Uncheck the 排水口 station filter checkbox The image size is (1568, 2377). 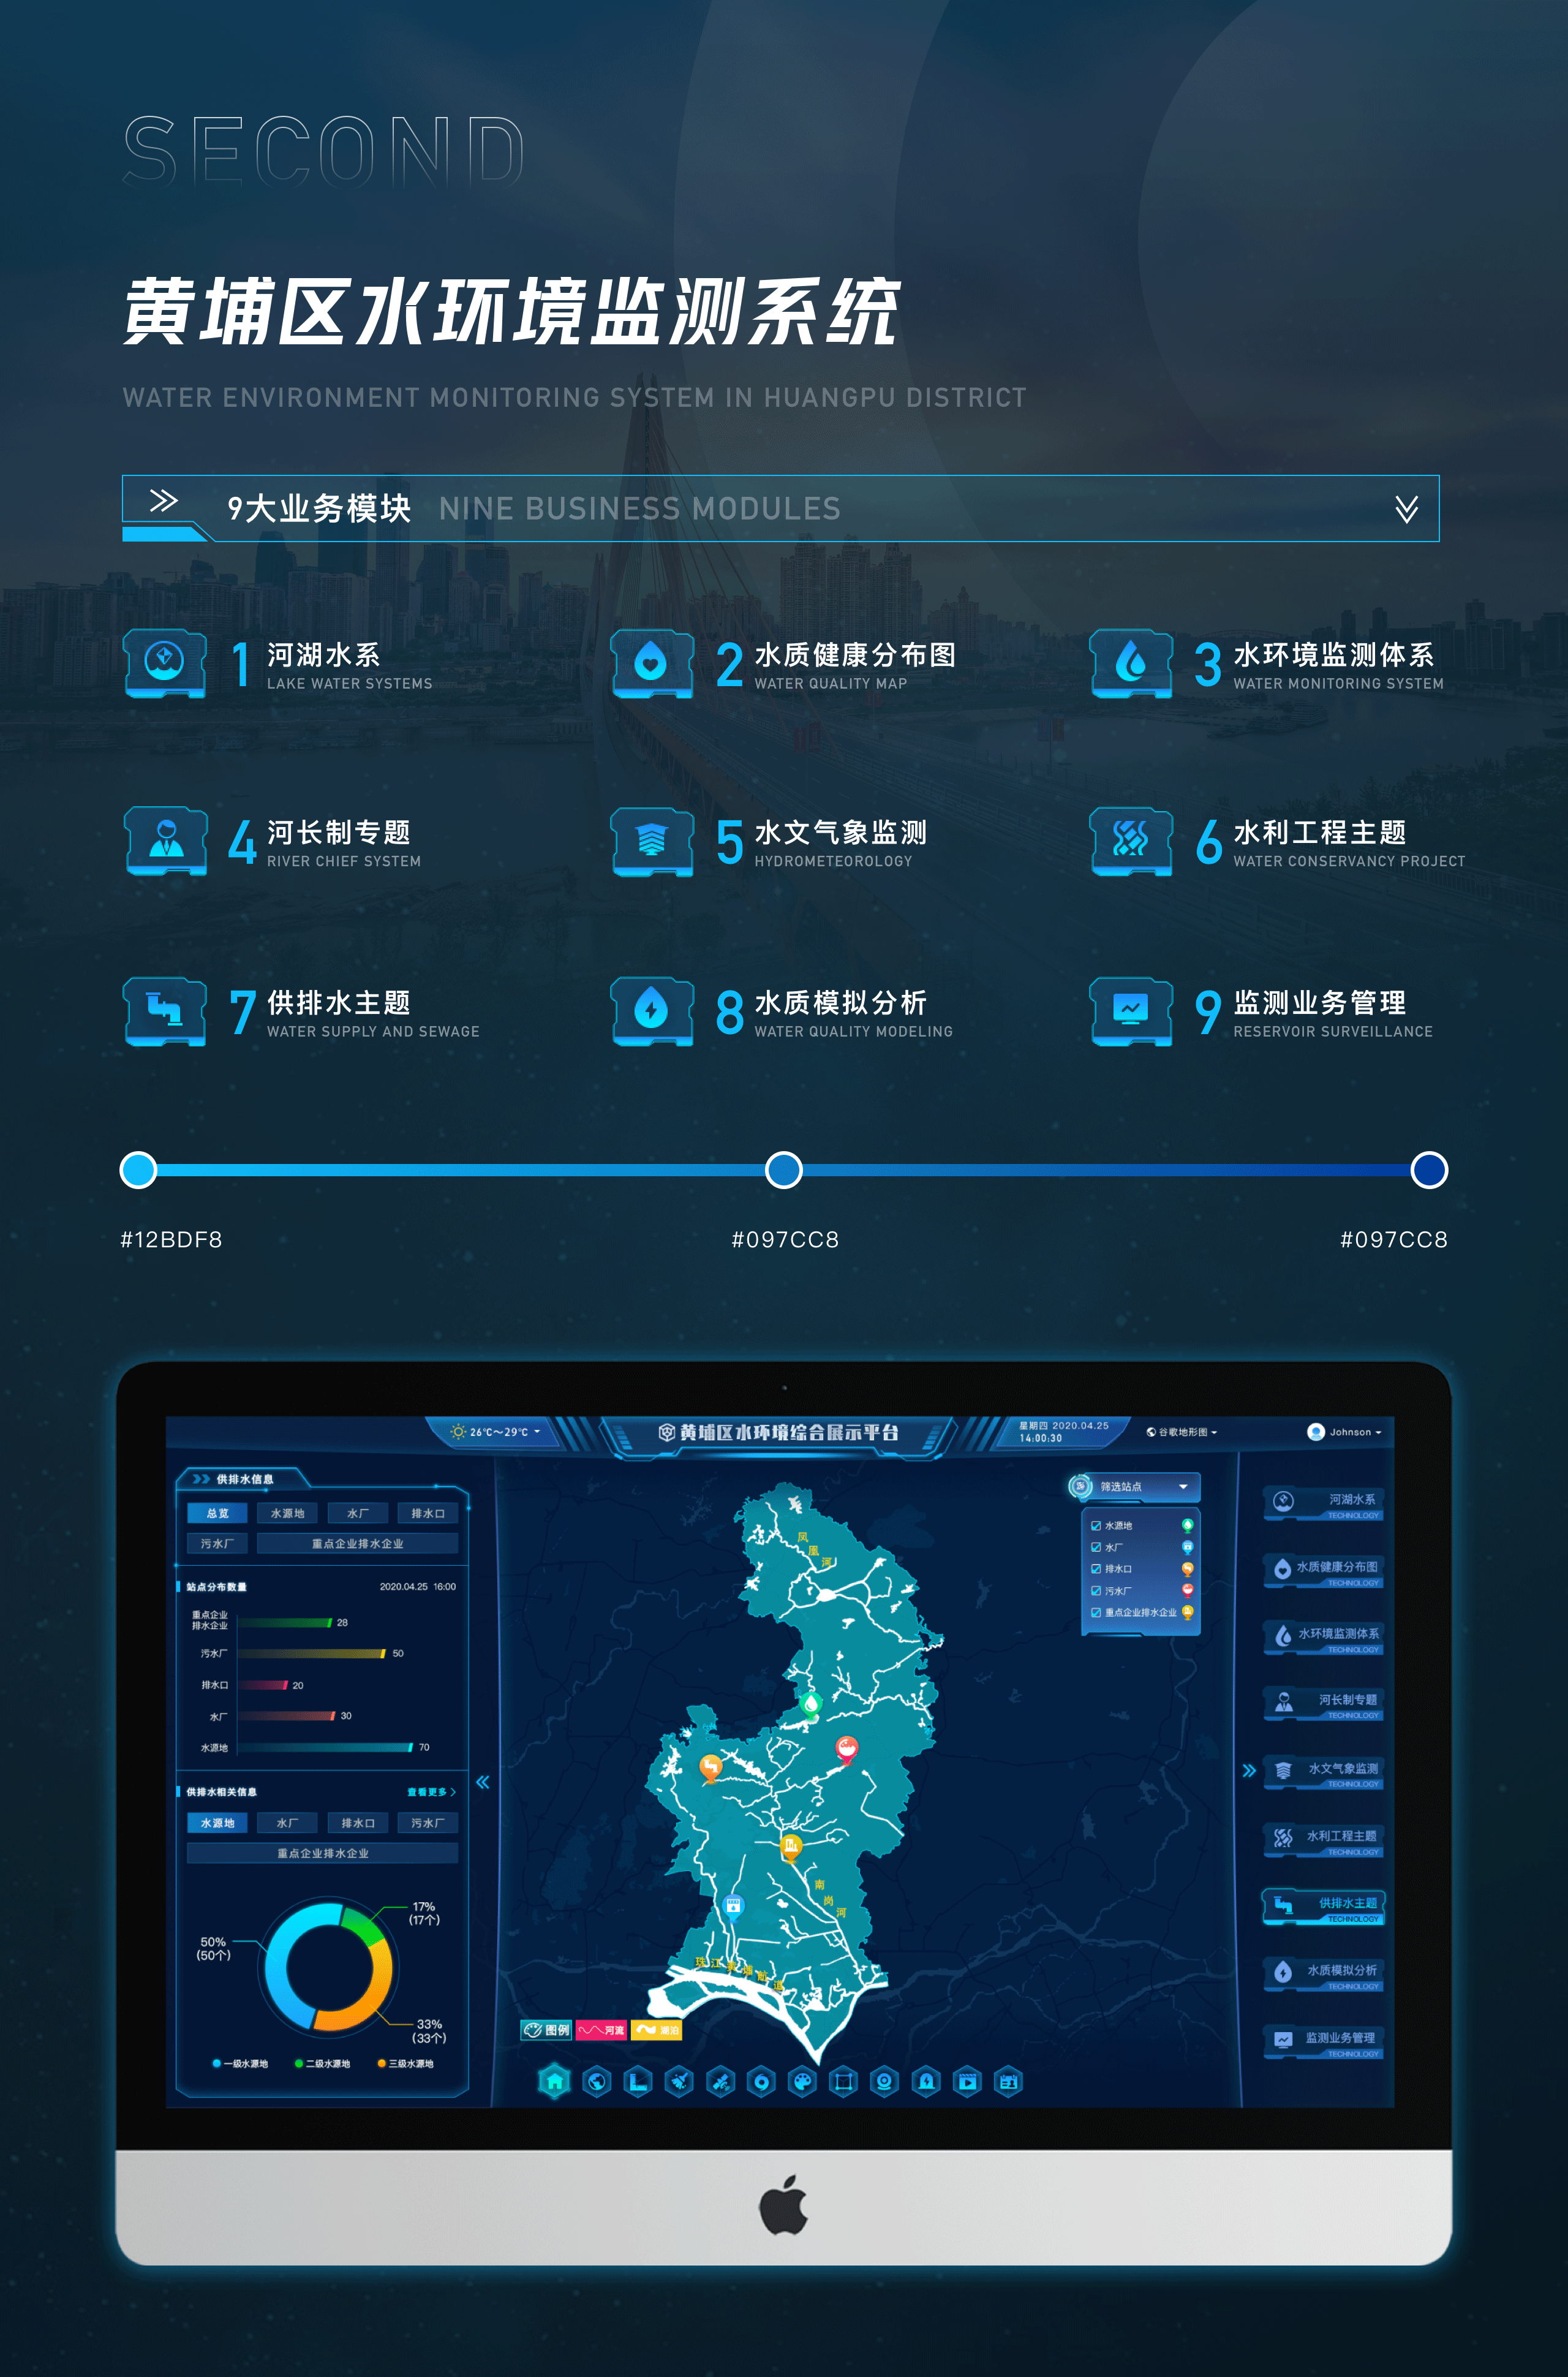click(1096, 1569)
